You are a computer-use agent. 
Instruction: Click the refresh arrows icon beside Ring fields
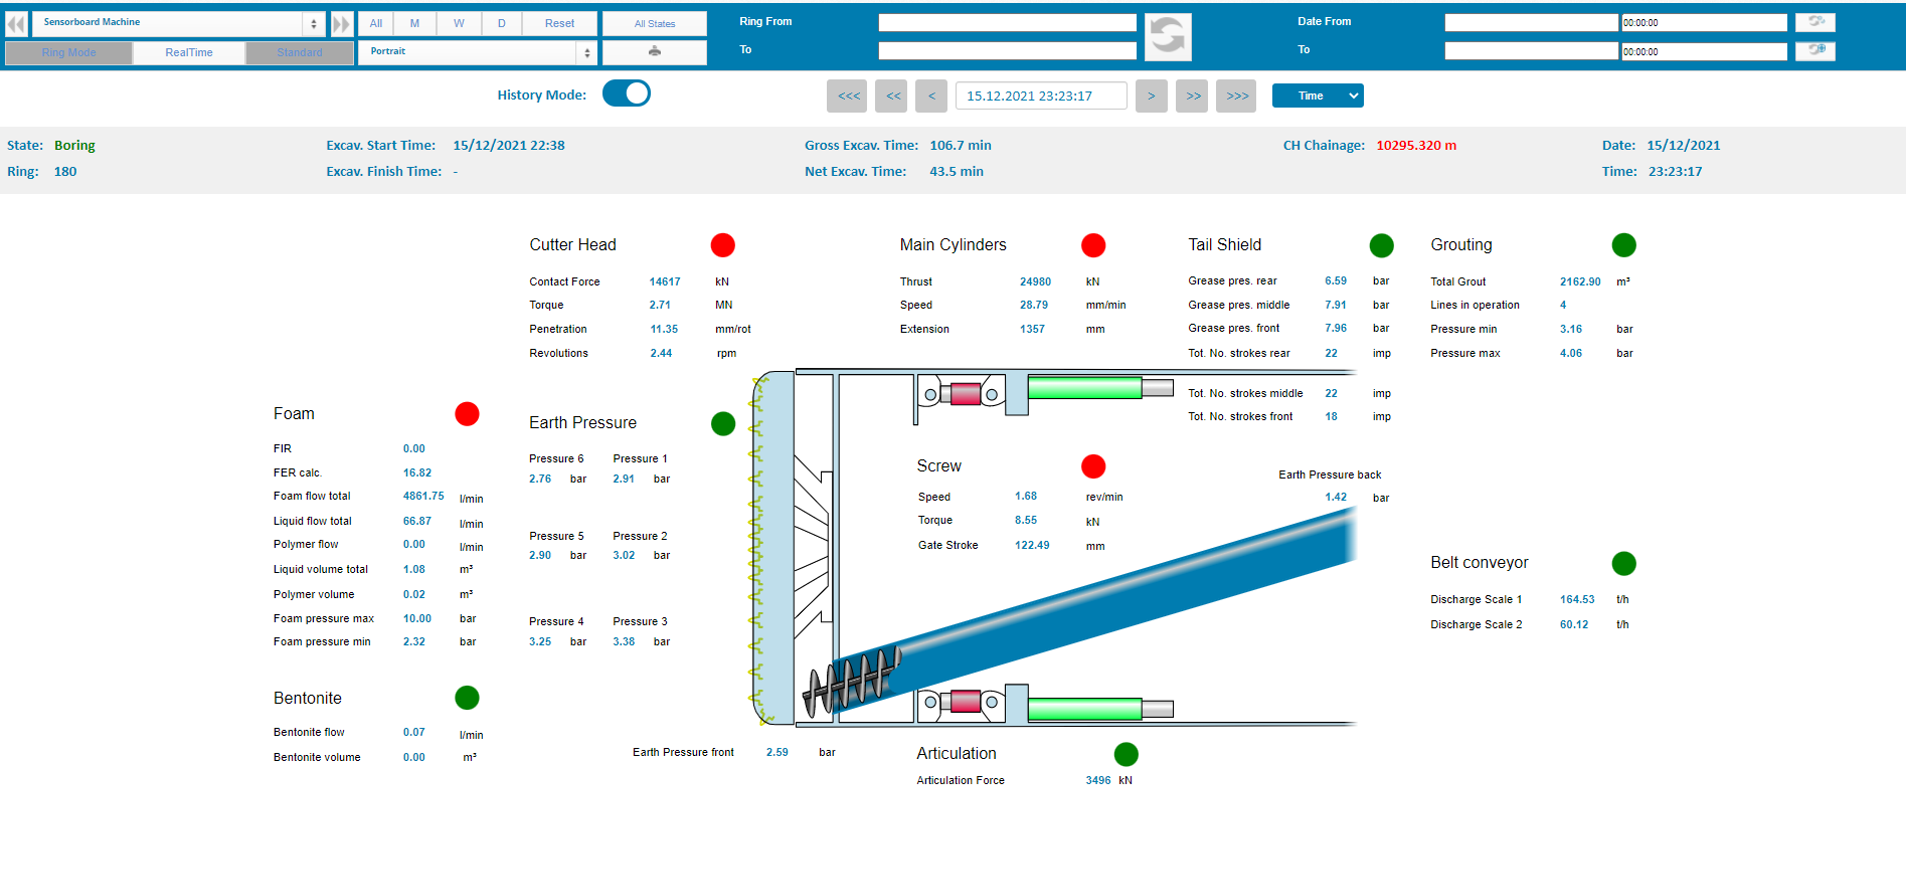click(1167, 36)
